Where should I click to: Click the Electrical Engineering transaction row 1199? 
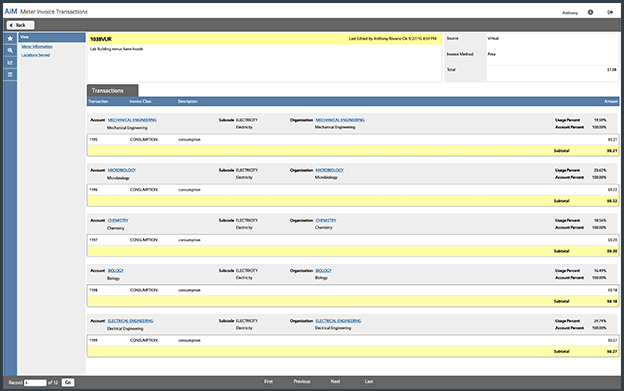click(353, 340)
